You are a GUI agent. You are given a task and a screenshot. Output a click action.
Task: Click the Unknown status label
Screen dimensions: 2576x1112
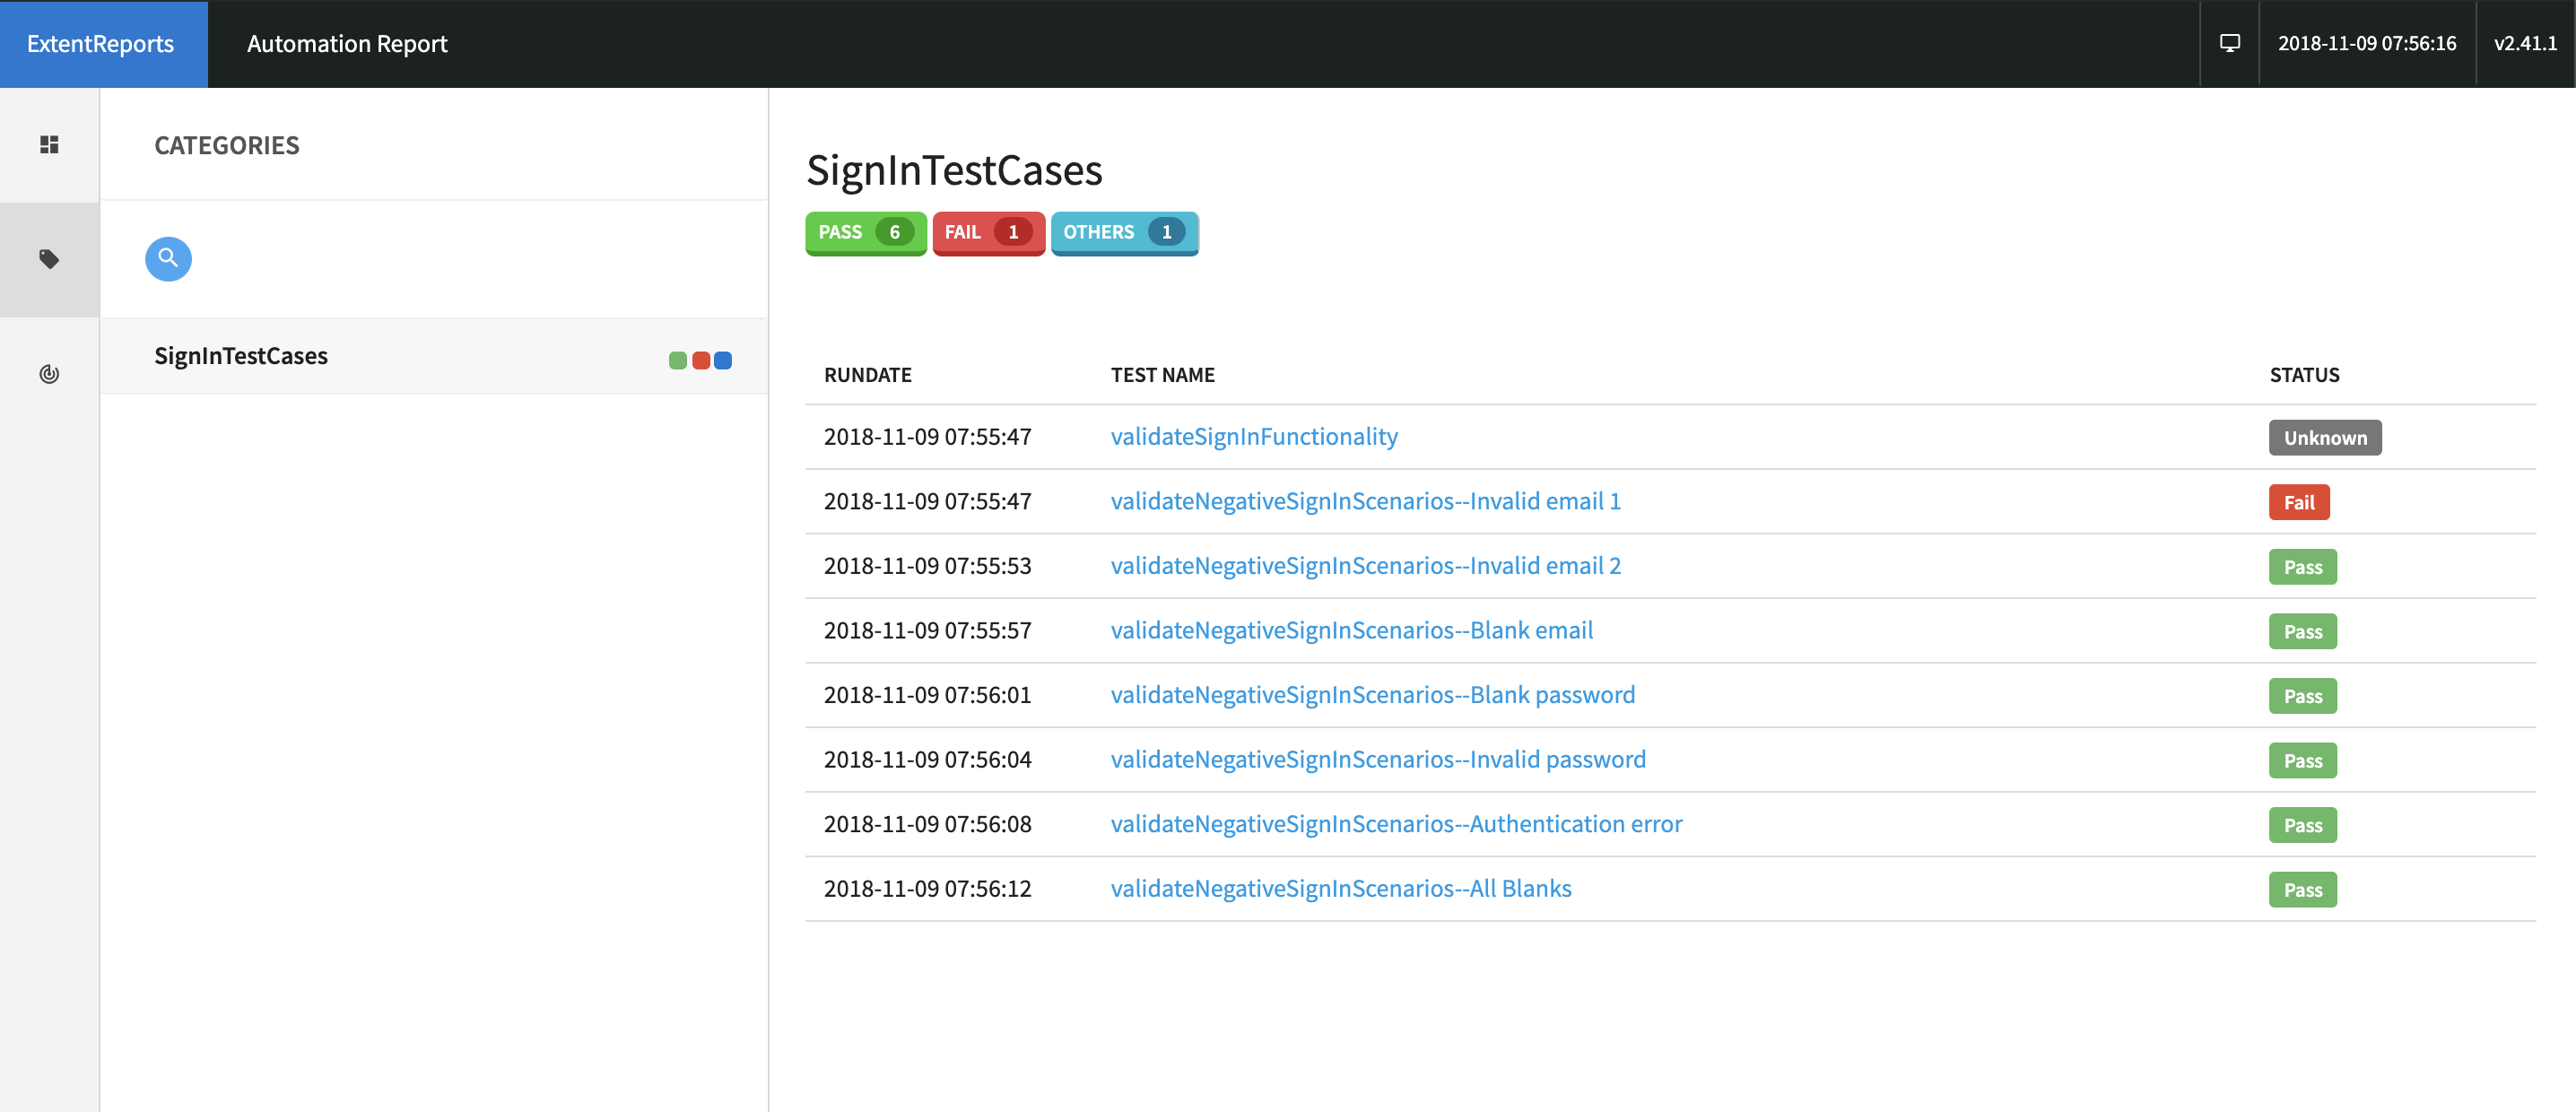point(2325,438)
